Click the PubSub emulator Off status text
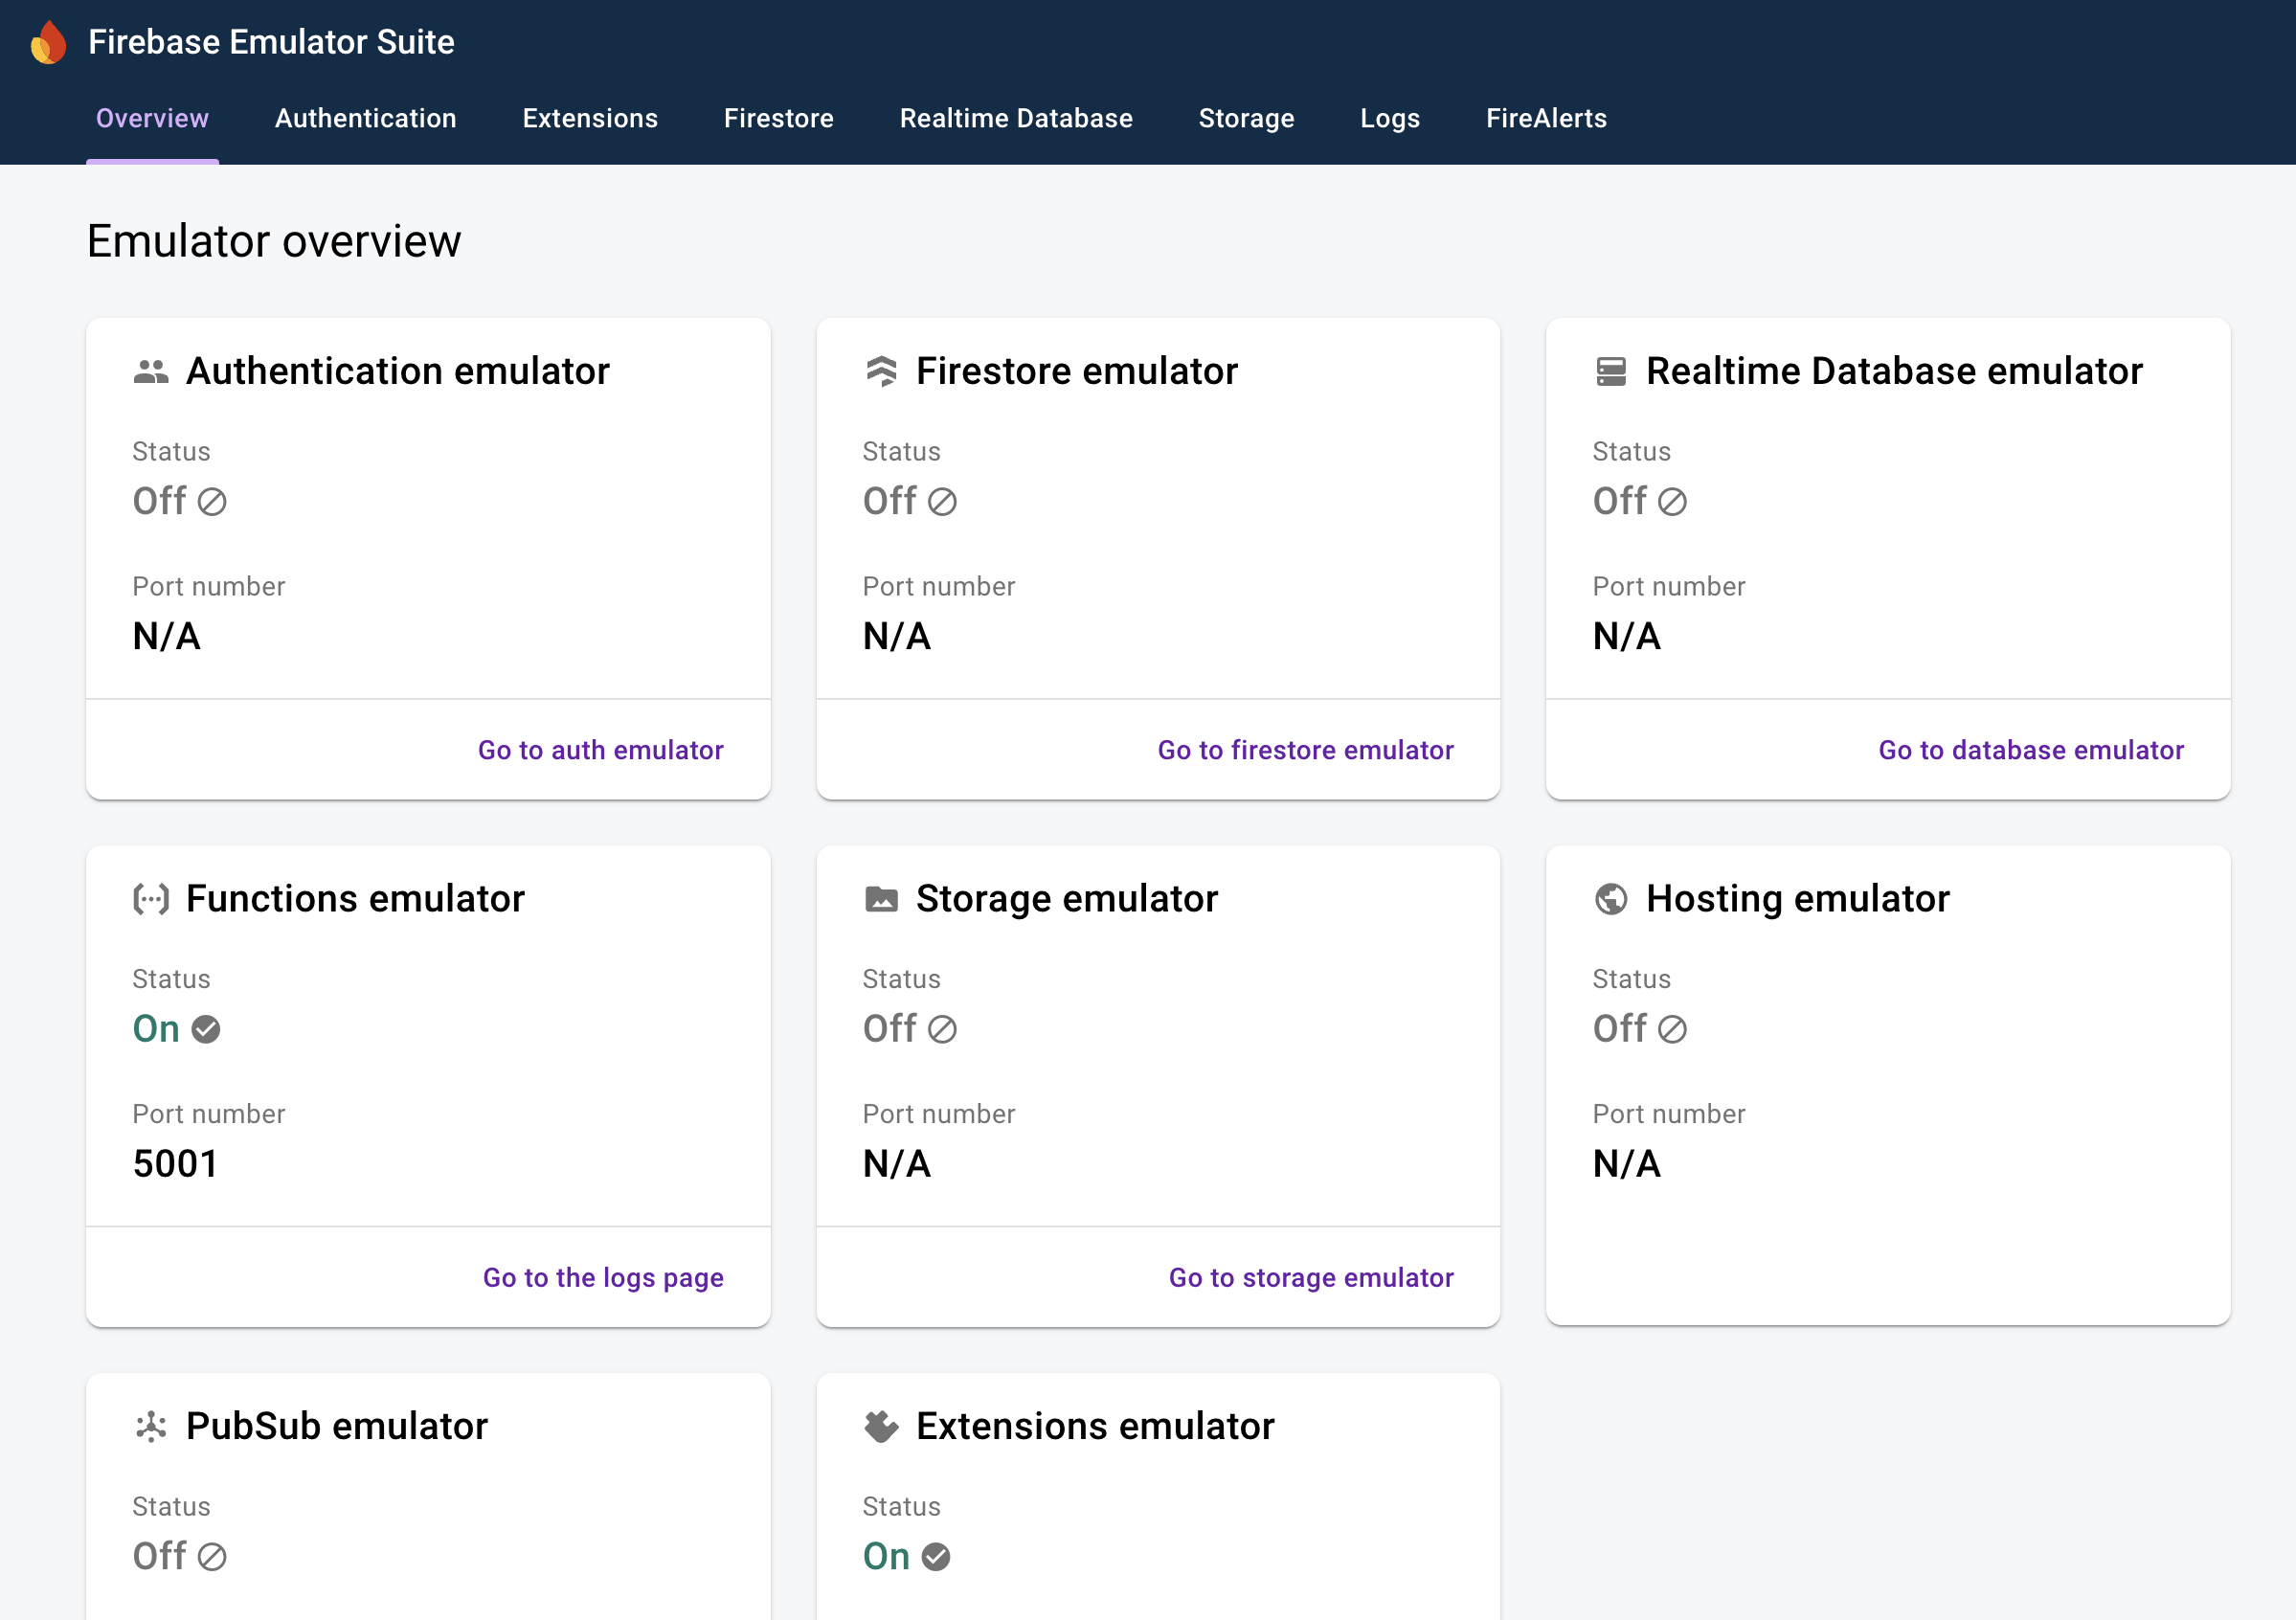The height and width of the screenshot is (1620, 2296). pos(159,1557)
